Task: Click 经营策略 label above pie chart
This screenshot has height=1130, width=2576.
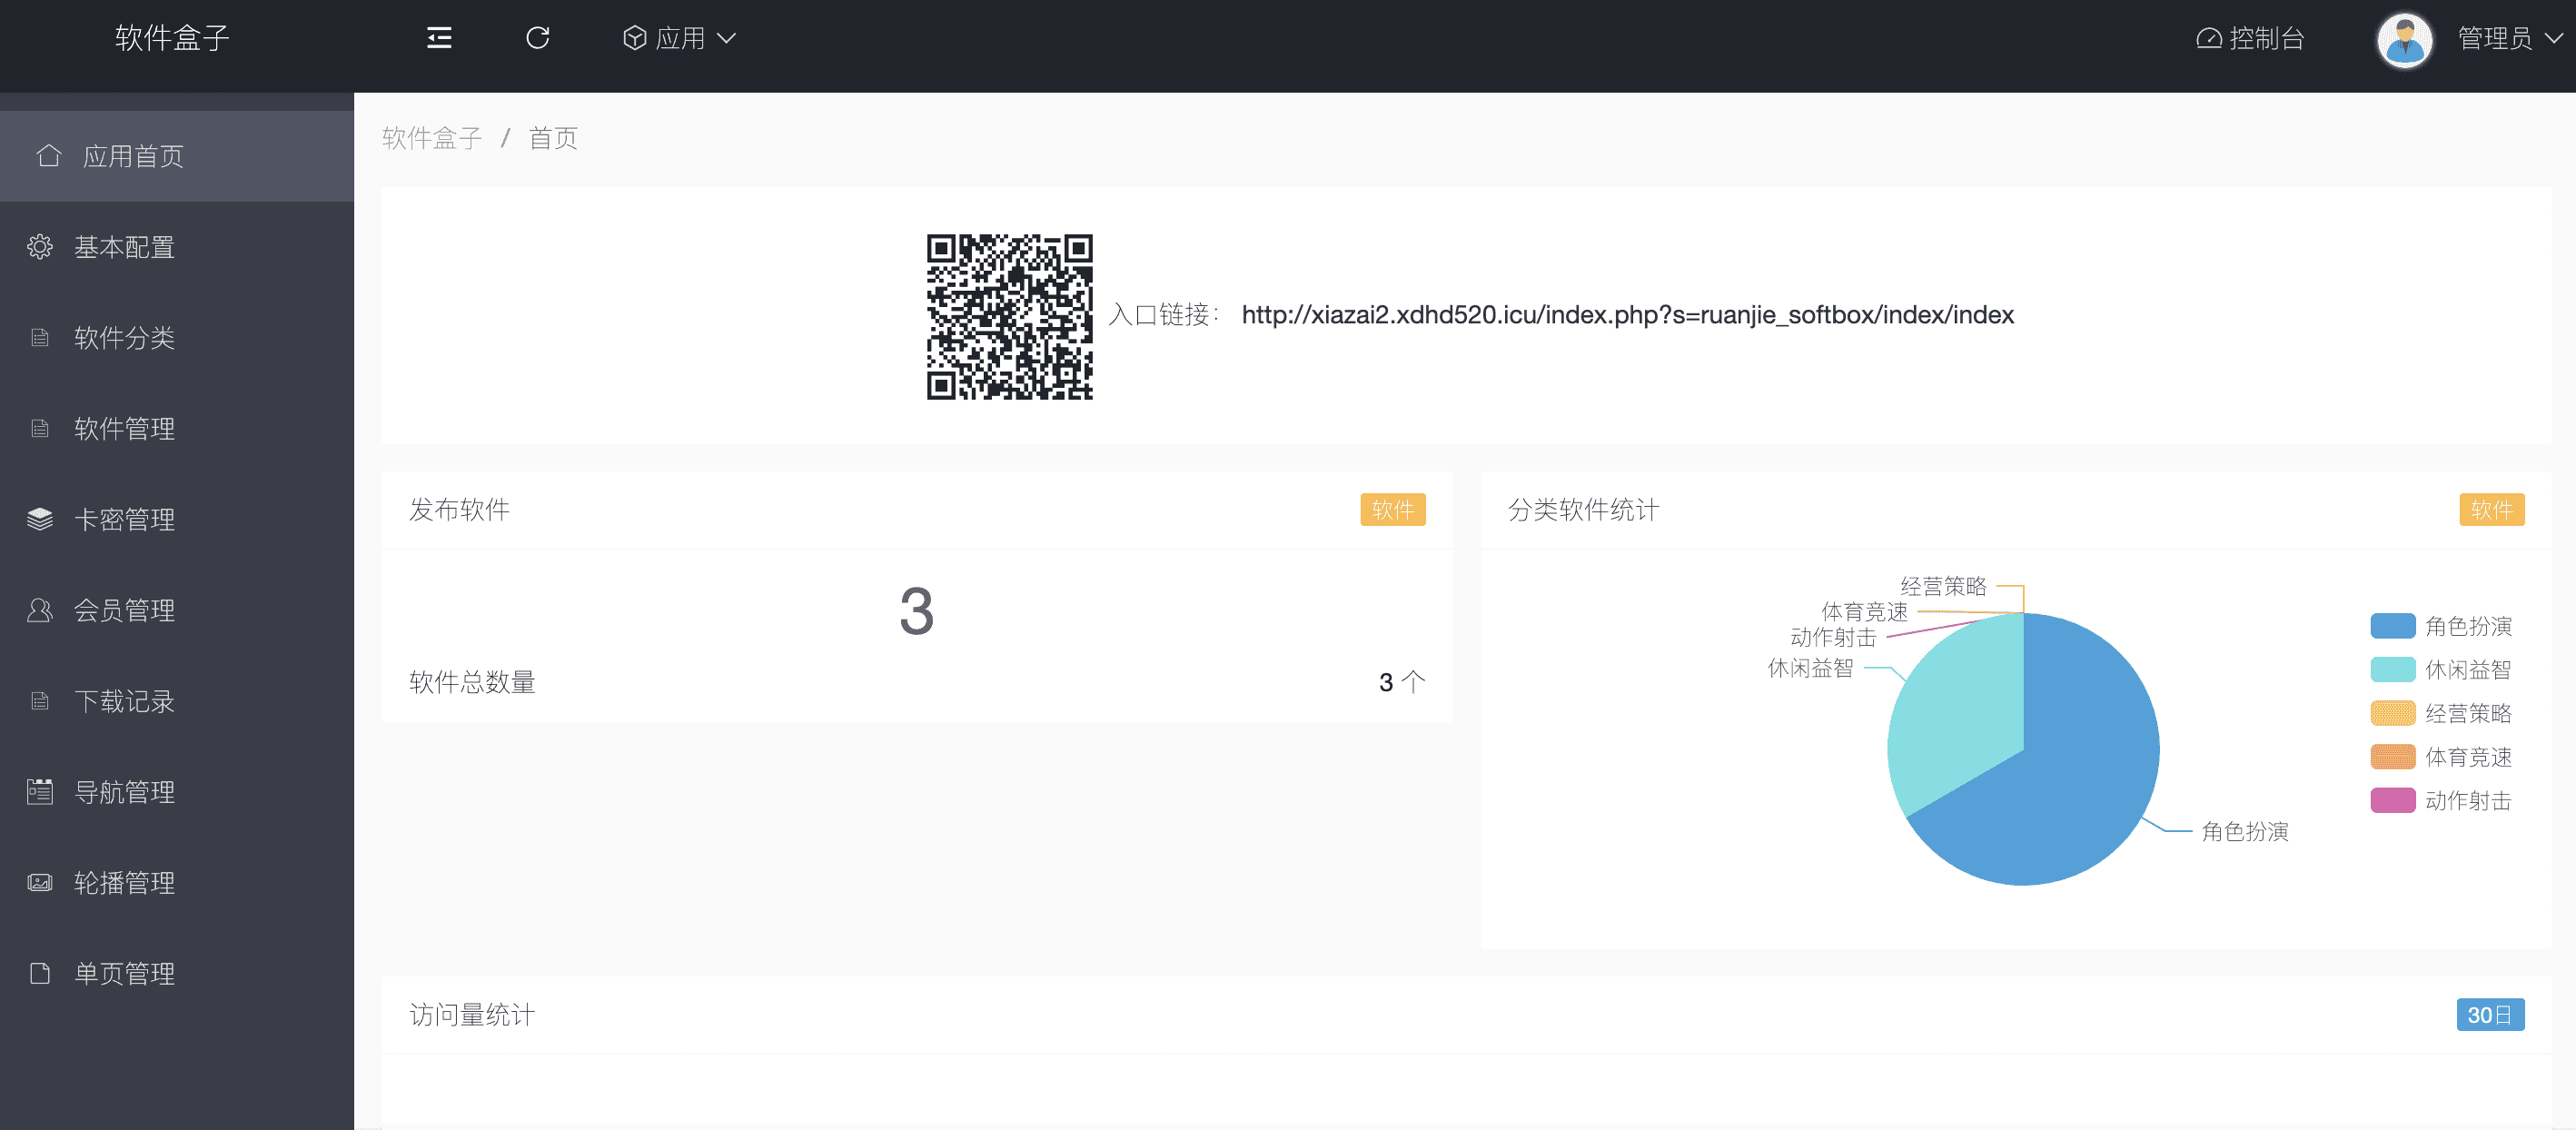Action: tap(1943, 587)
